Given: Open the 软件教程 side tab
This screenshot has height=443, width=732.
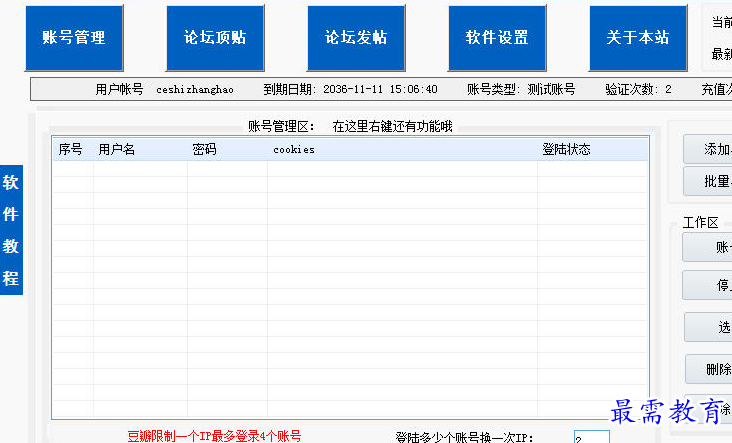Looking at the screenshot, I should pos(11,230).
